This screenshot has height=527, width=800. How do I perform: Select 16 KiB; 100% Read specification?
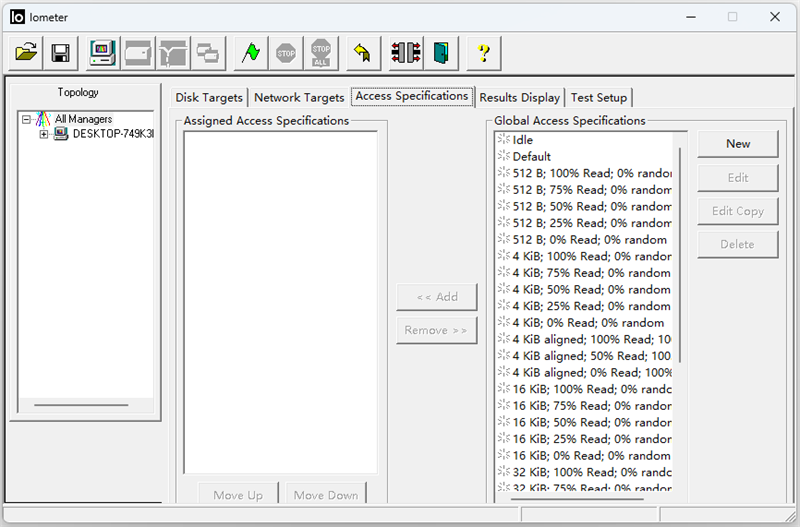[584, 389]
